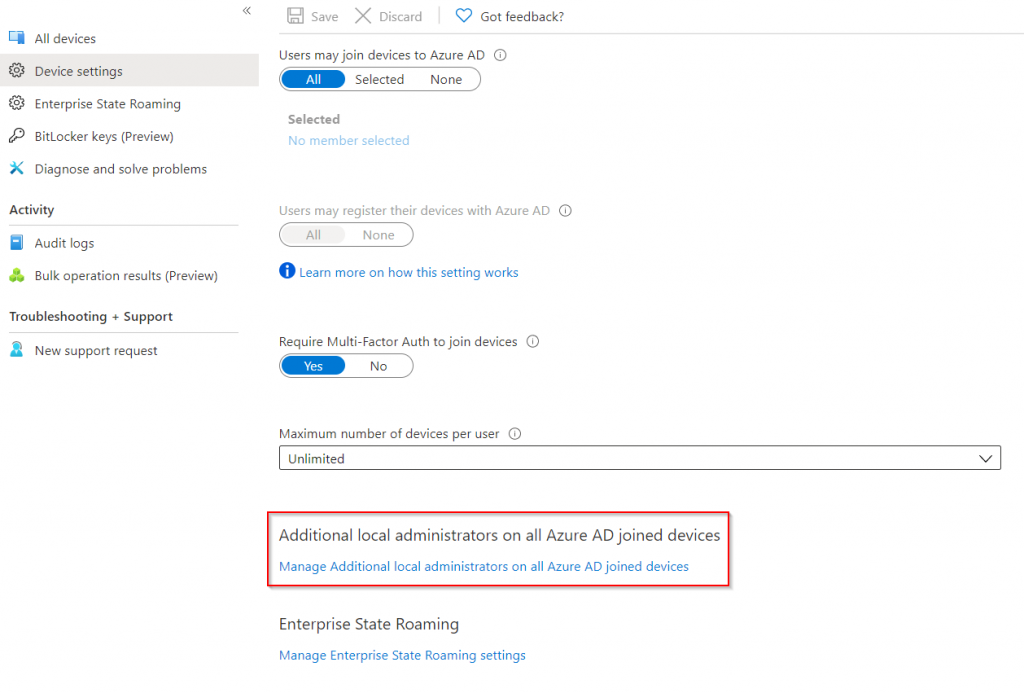Click the All devices monitor icon

[x=17, y=37]
